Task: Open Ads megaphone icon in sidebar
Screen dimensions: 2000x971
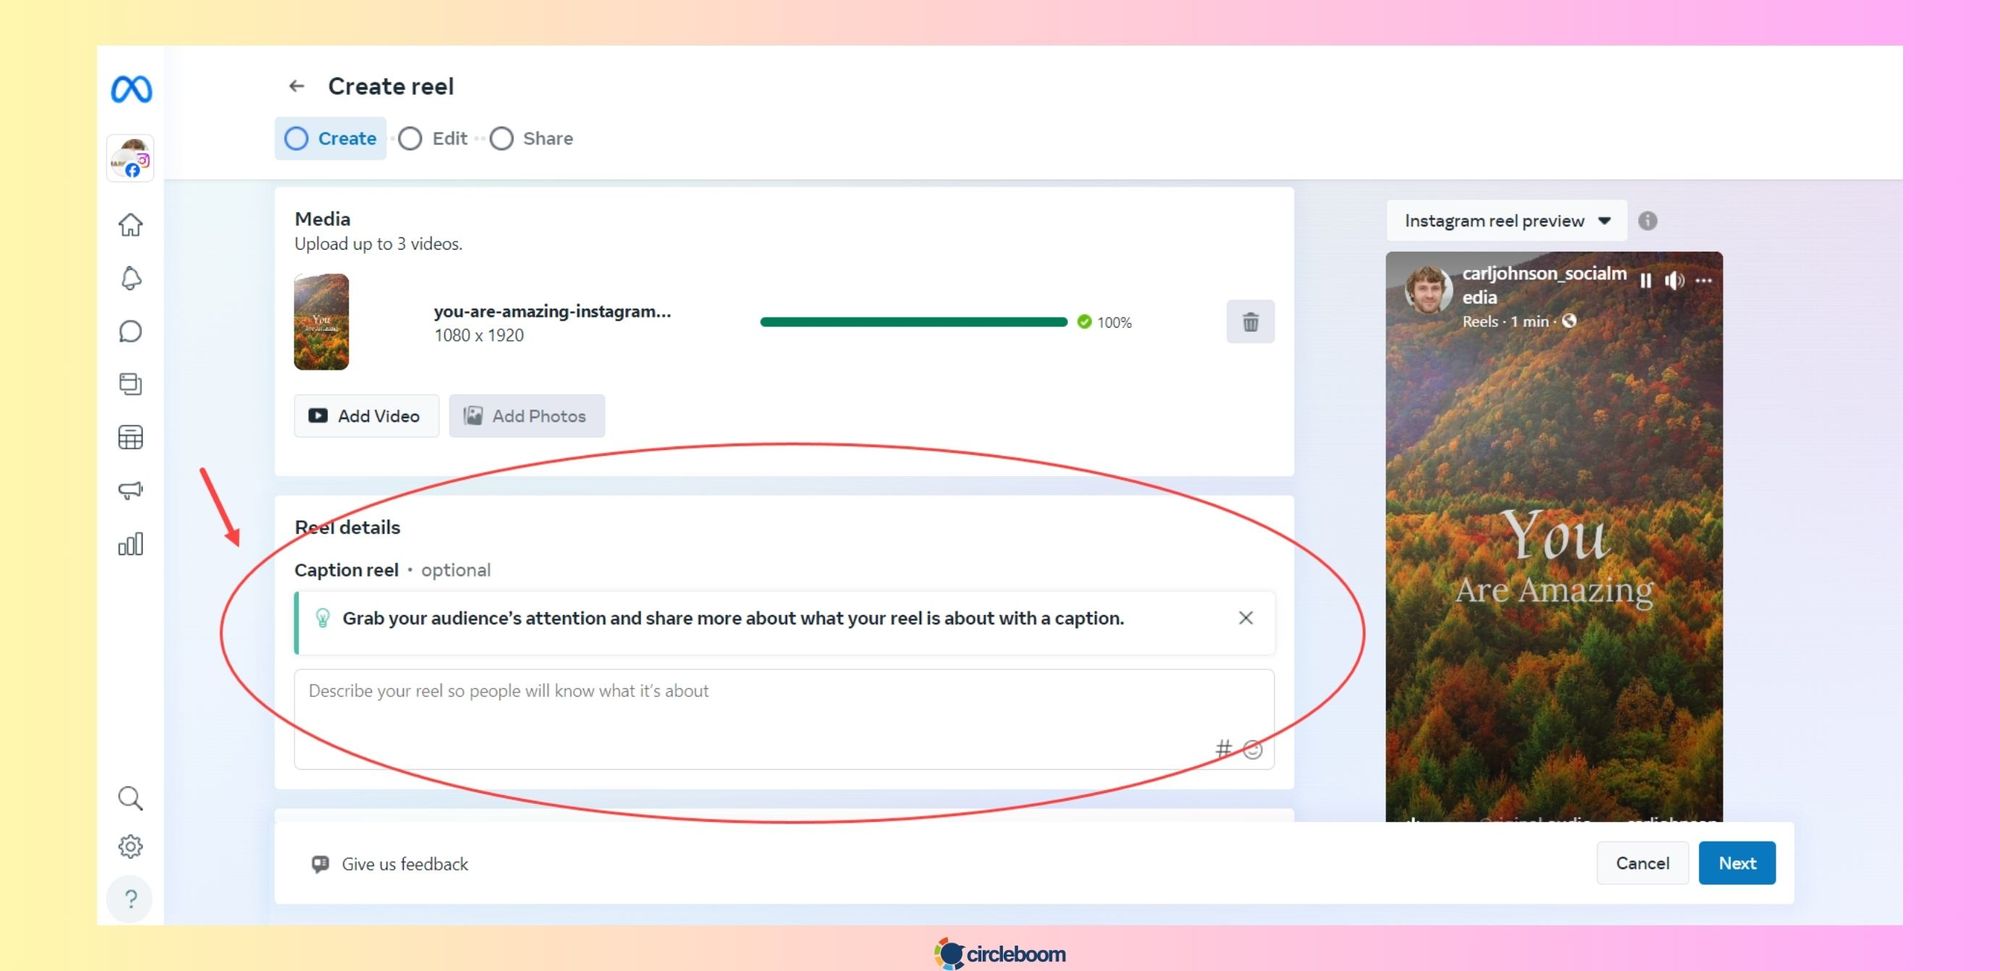Action: tap(131, 490)
